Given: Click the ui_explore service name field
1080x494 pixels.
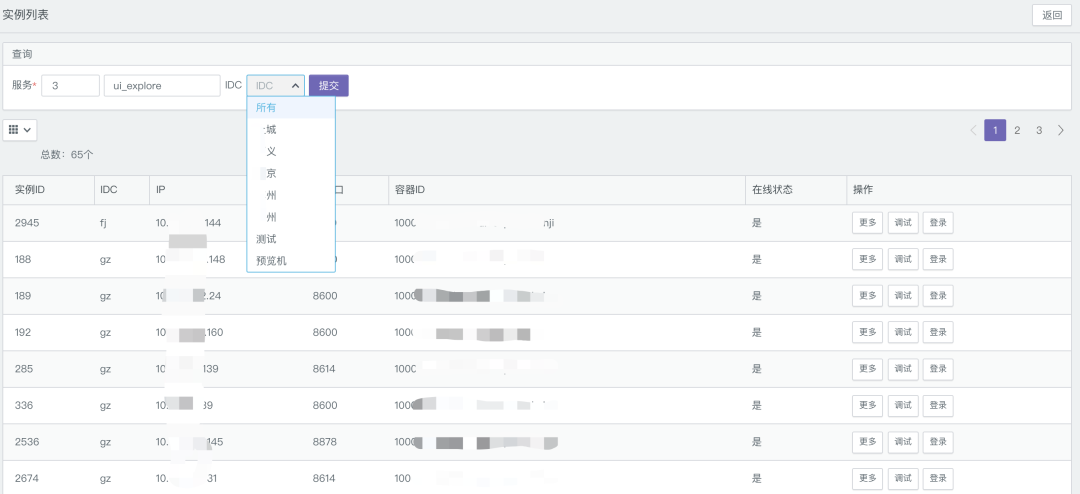Looking at the screenshot, I should tap(161, 86).
